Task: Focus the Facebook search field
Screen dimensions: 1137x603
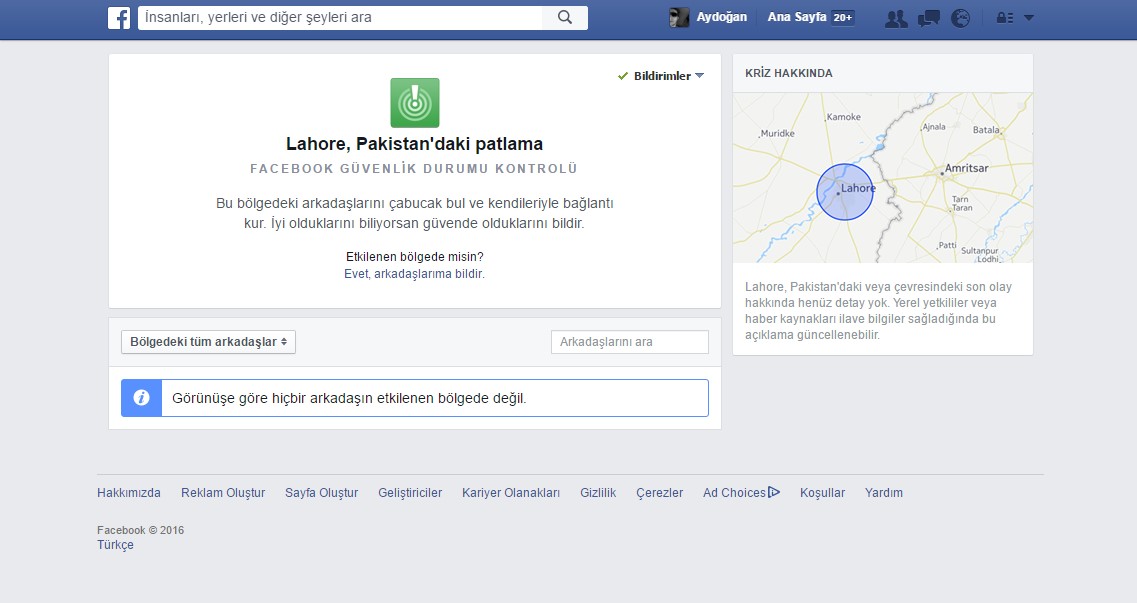Action: coord(340,17)
